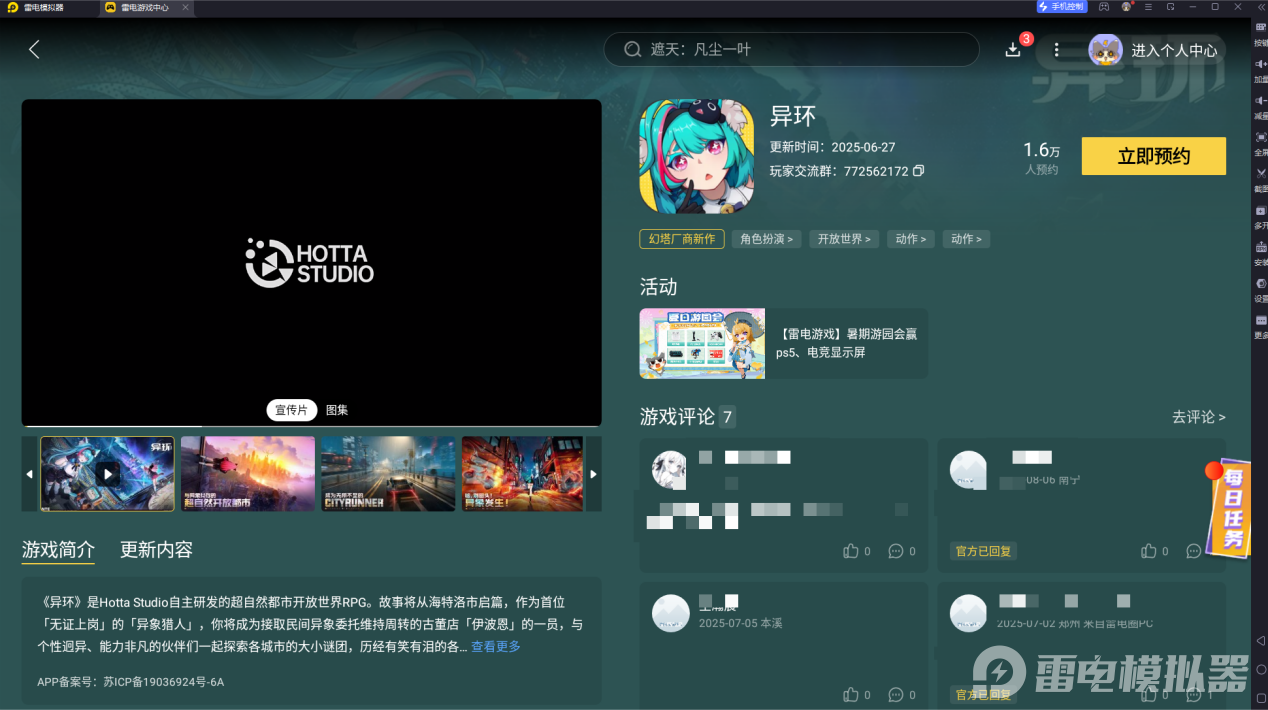Open the three-dot overflow menu beside downloads
1268x710 pixels.
[1057, 49]
